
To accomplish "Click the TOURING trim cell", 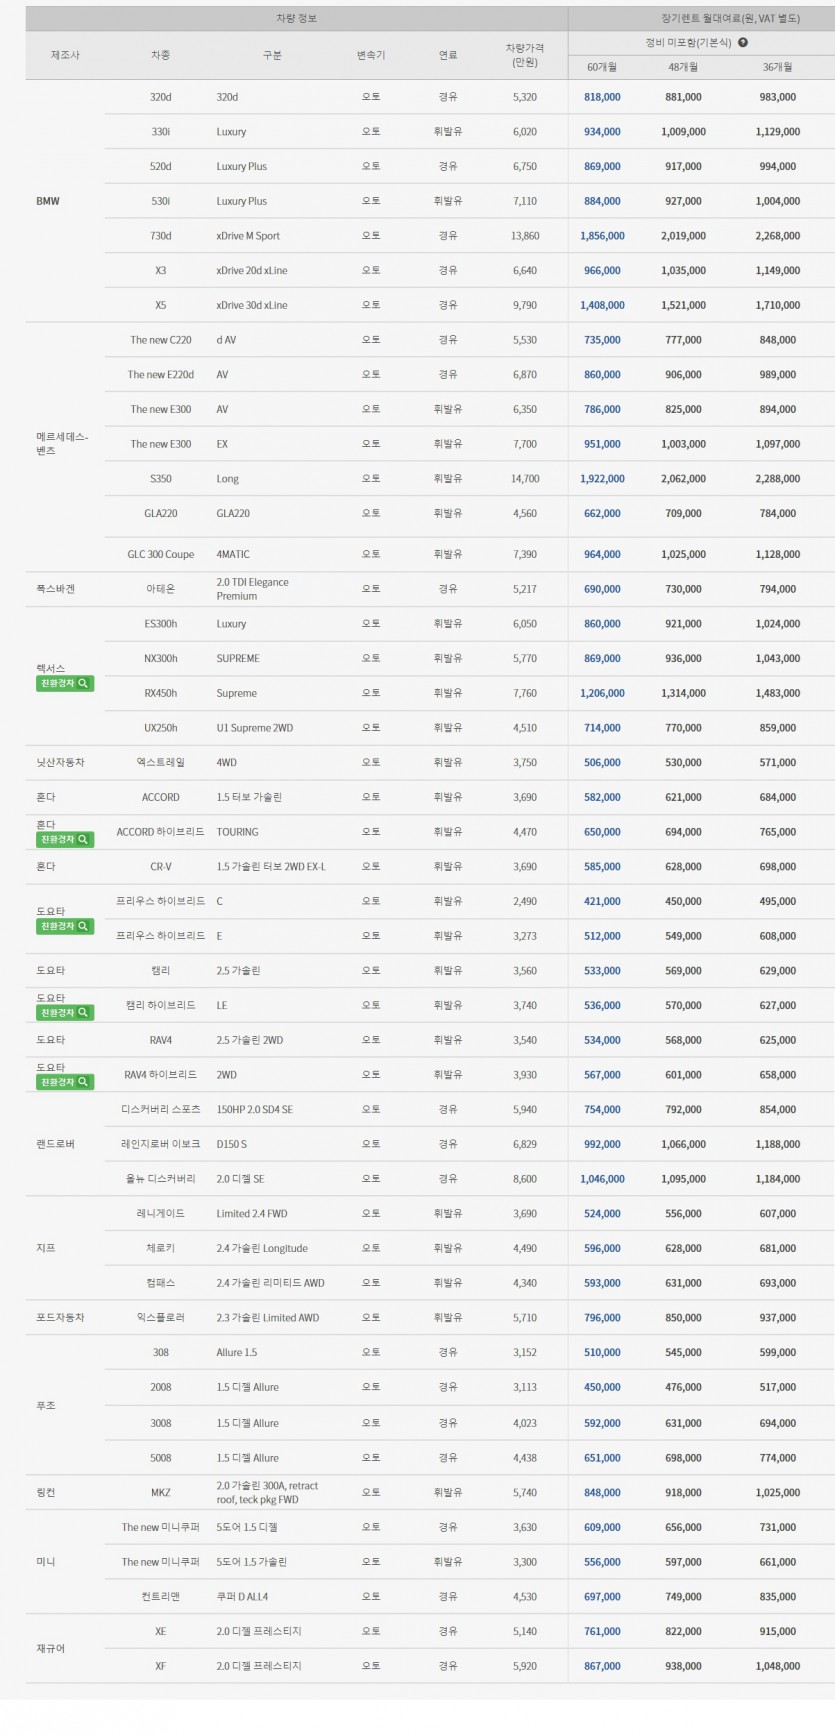I will [x=237, y=832].
